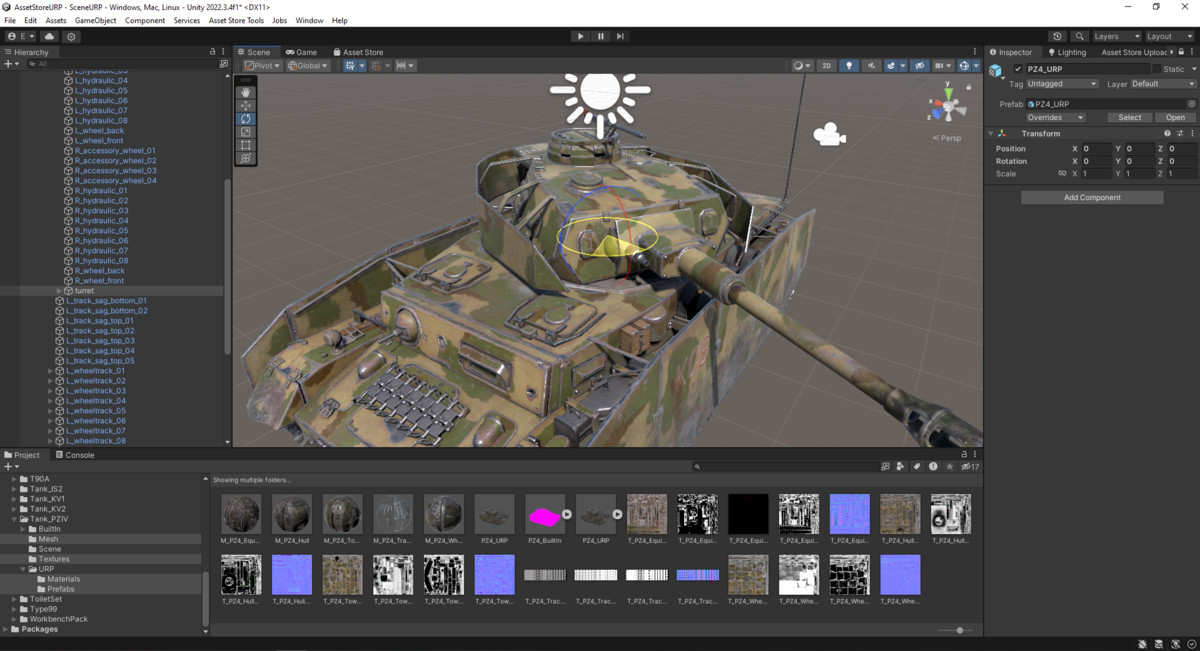Click the Select button for the PZ4_URP prefab
The image size is (1200, 651).
pyautogui.click(x=1130, y=117)
